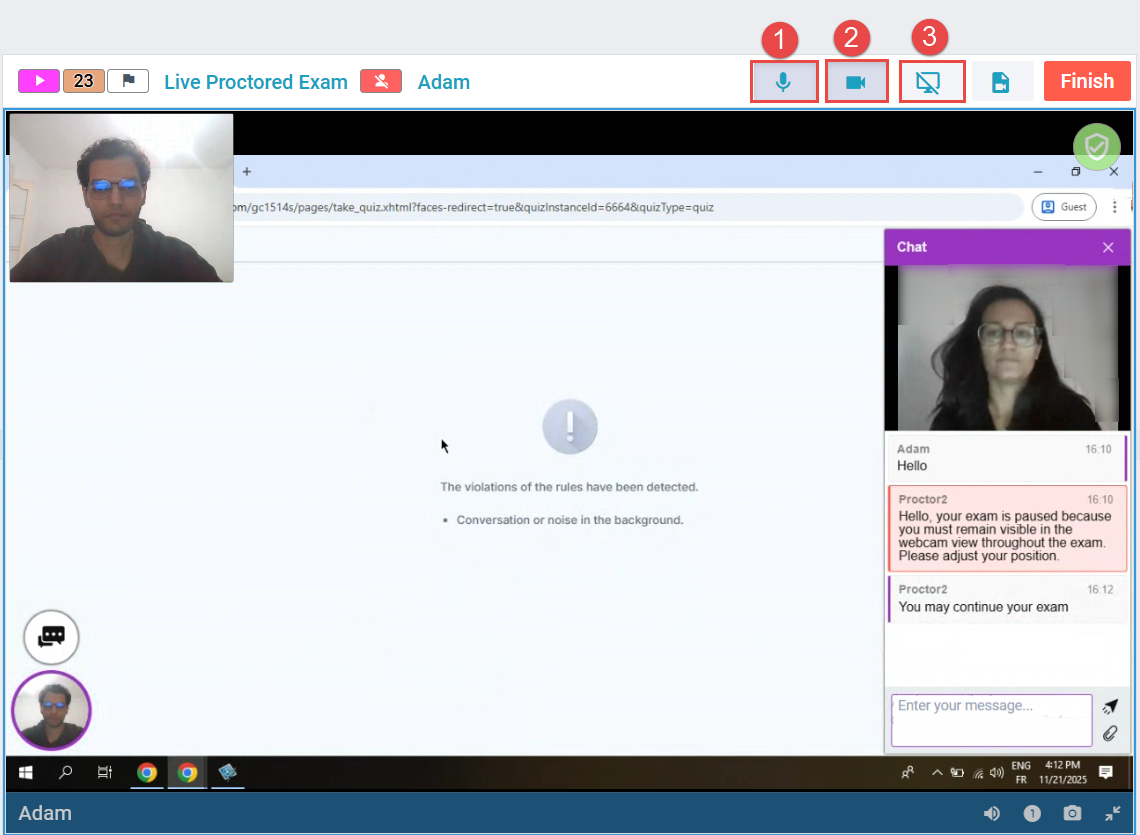The image size is (1140, 835).
Task: Click the red user-blocked icon beside Adam
Action: 381,82
